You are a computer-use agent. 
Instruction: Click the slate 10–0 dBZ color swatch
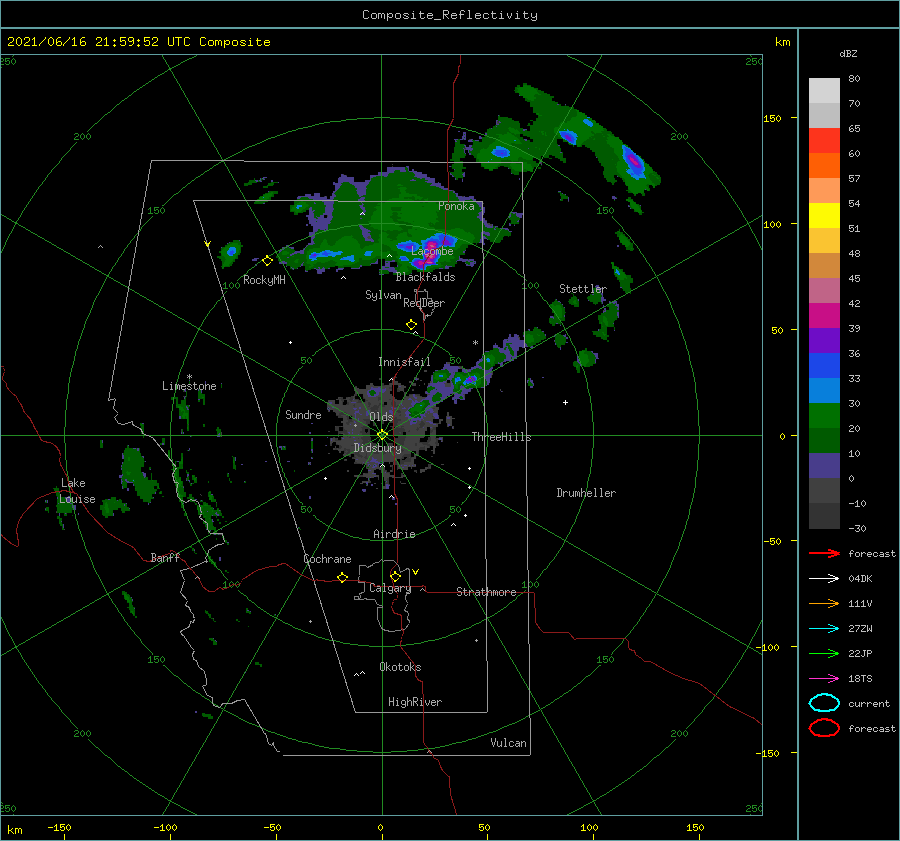(824, 466)
